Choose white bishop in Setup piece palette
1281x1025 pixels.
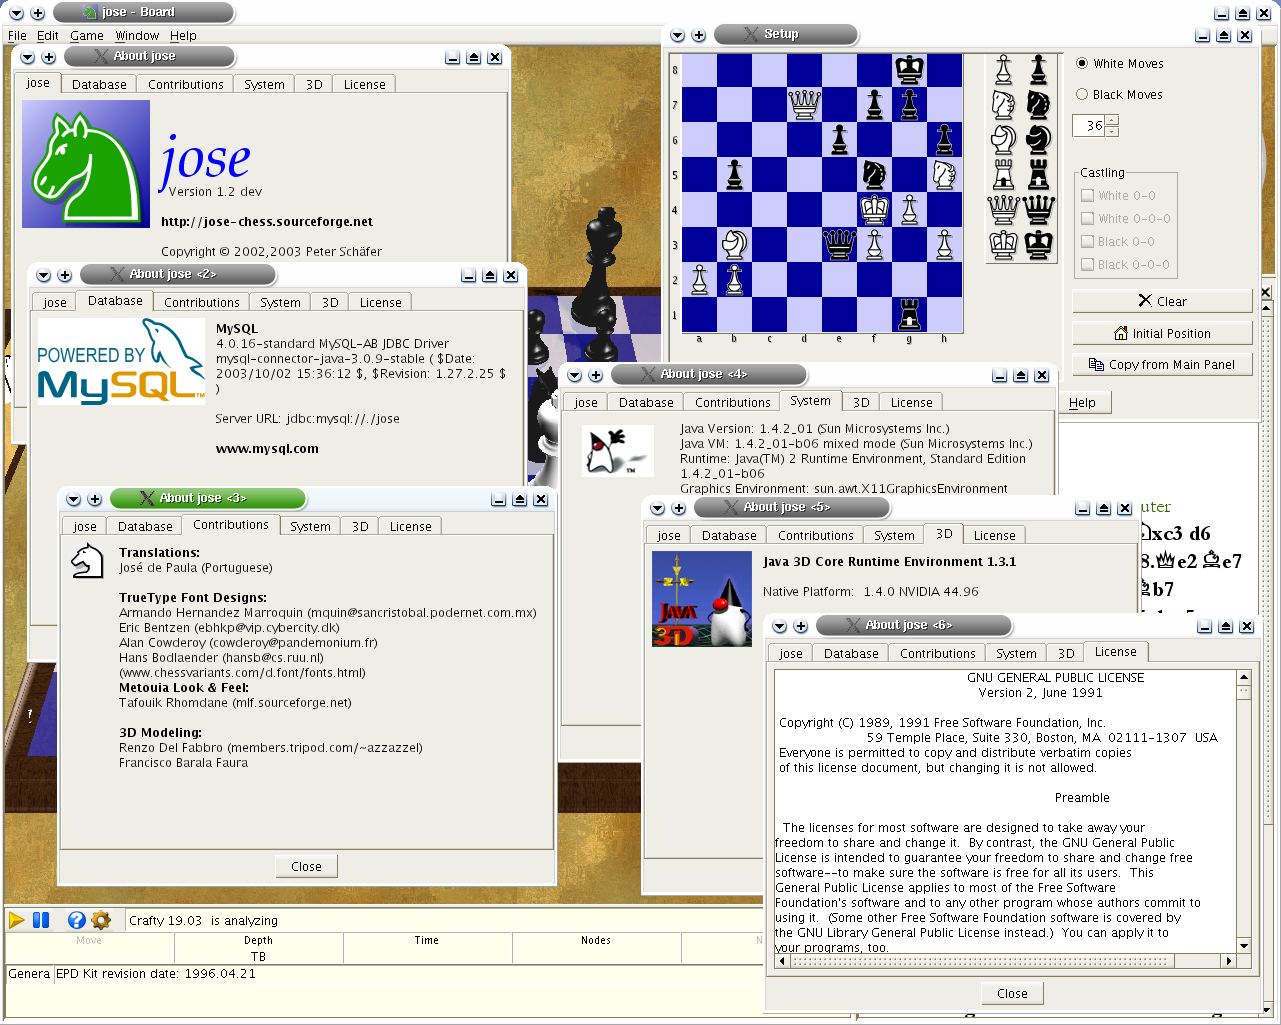[1004, 139]
